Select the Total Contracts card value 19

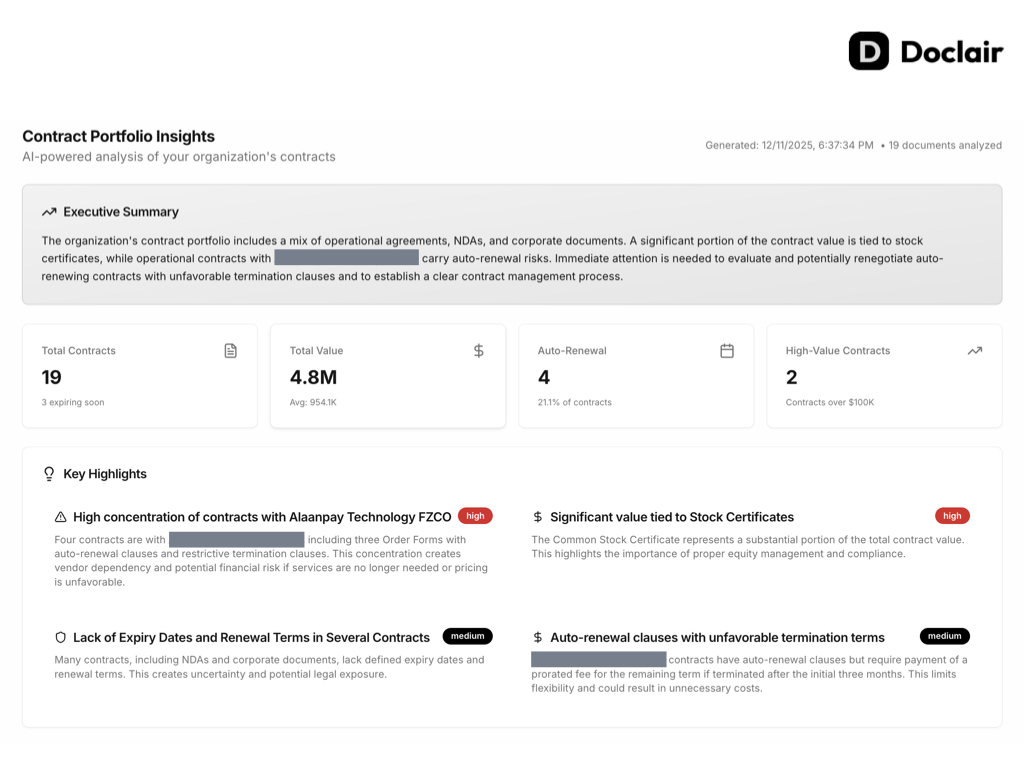pyautogui.click(x=52, y=377)
